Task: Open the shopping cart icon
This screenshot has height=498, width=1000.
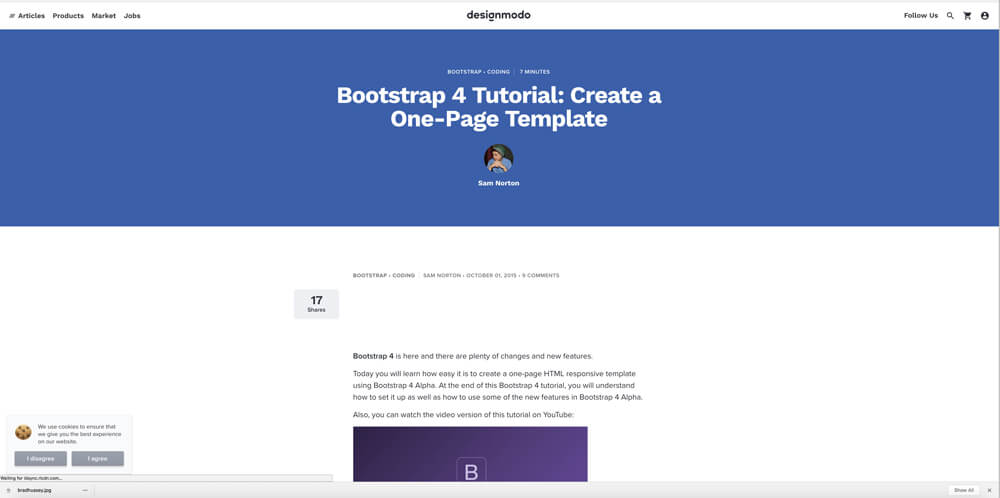Action: (x=967, y=16)
